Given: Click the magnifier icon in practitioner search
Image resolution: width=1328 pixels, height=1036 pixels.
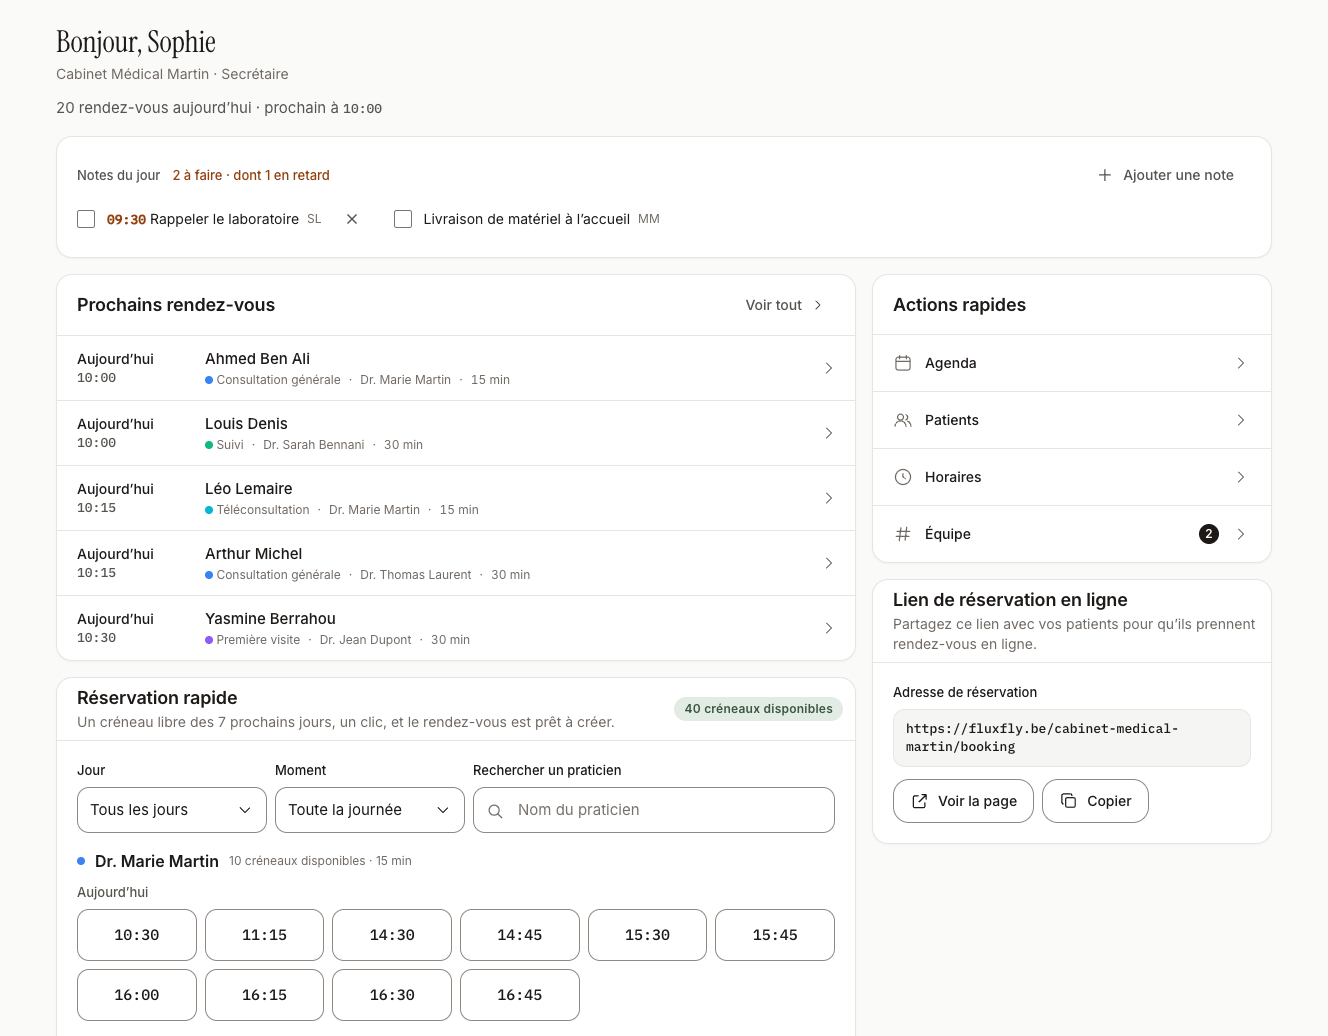Looking at the screenshot, I should pyautogui.click(x=495, y=811).
